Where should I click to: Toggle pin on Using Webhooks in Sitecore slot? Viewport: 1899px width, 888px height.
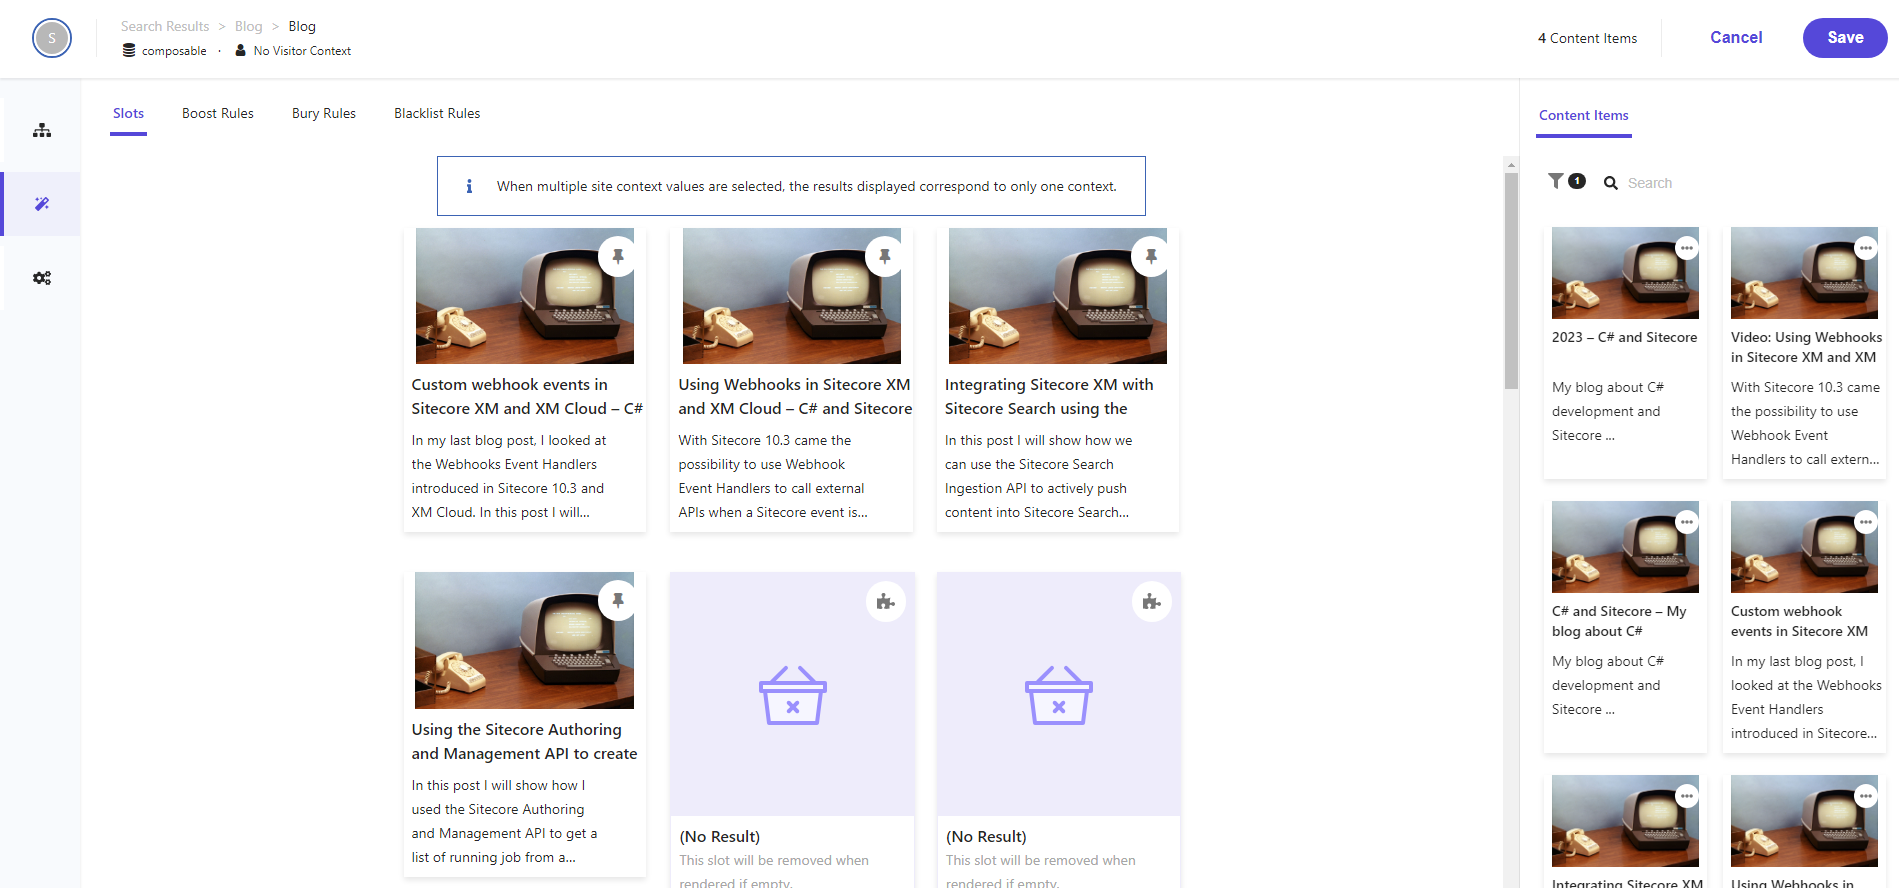(884, 257)
